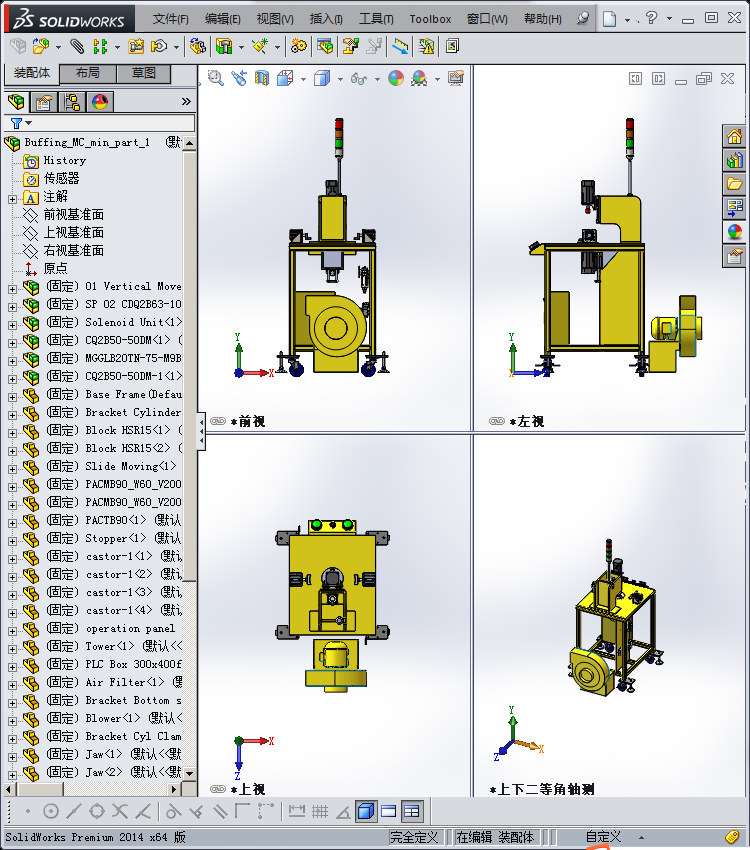Image resolution: width=750 pixels, height=850 pixels.
Task: Open the 自定义 status bar dropdown arrow
Action: 641,837
